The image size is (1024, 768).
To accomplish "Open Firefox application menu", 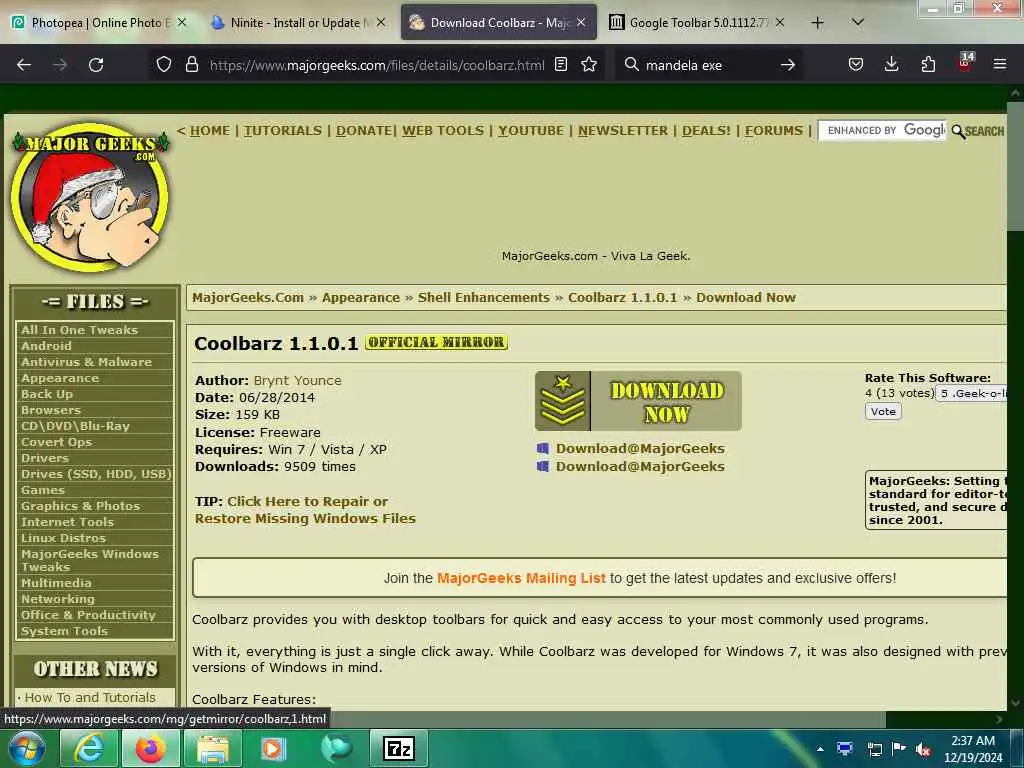I will point(999,65).
